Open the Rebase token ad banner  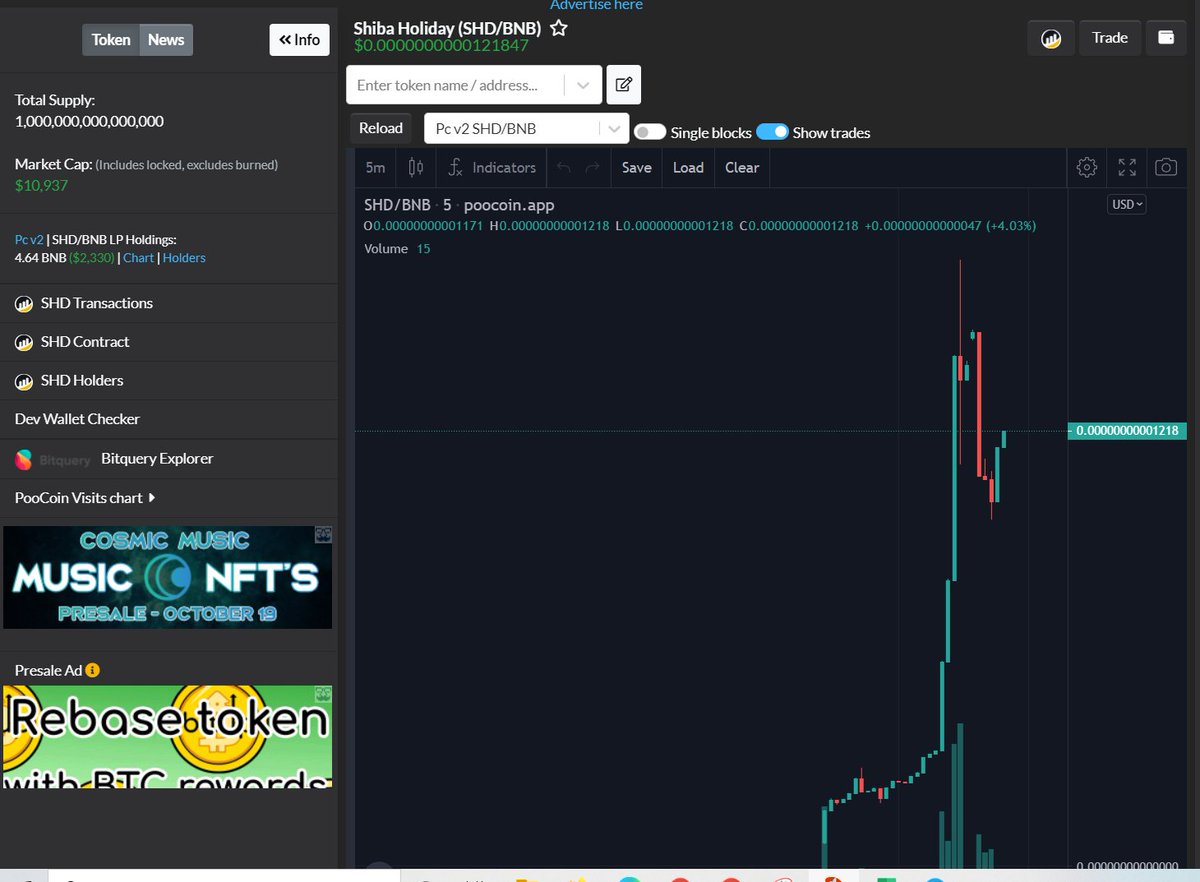pyautogui.click(x=167, y=737)
